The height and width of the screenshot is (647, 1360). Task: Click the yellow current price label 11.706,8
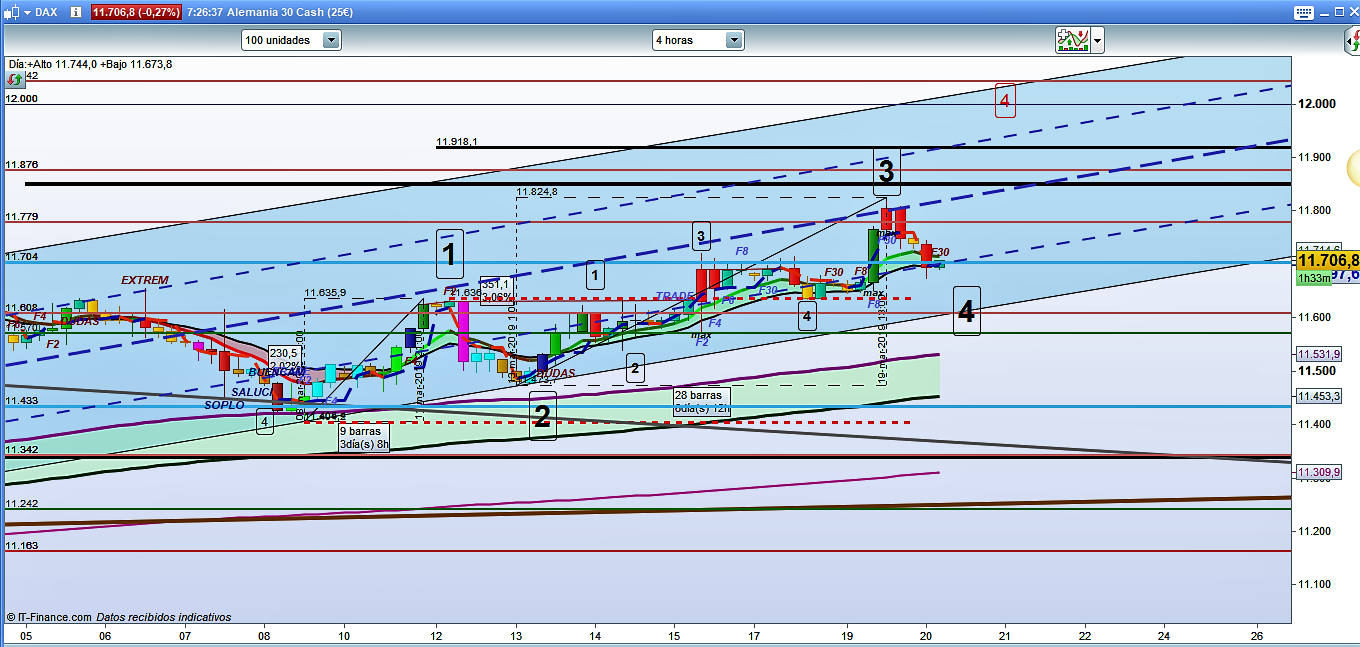[1326, 260]
